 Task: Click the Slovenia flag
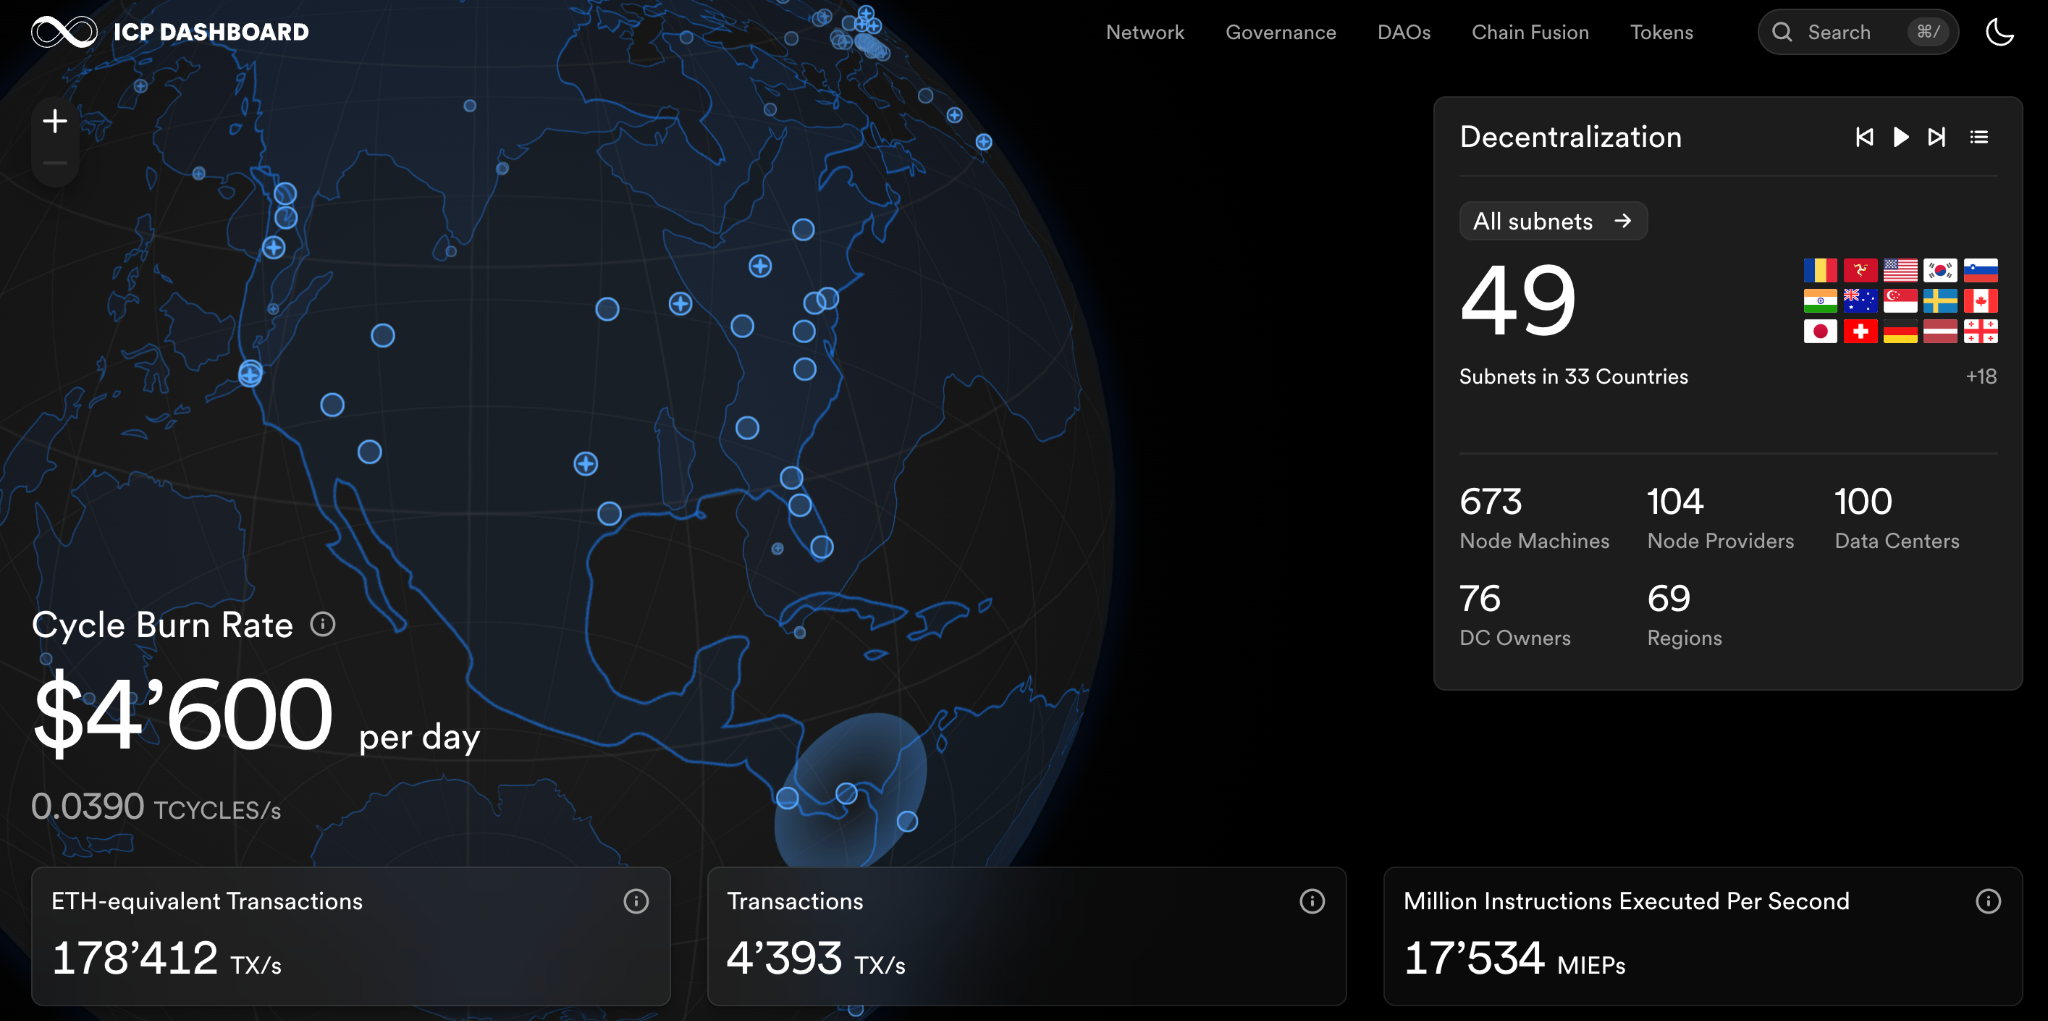pyautogui.click(x=1981, y=270)
